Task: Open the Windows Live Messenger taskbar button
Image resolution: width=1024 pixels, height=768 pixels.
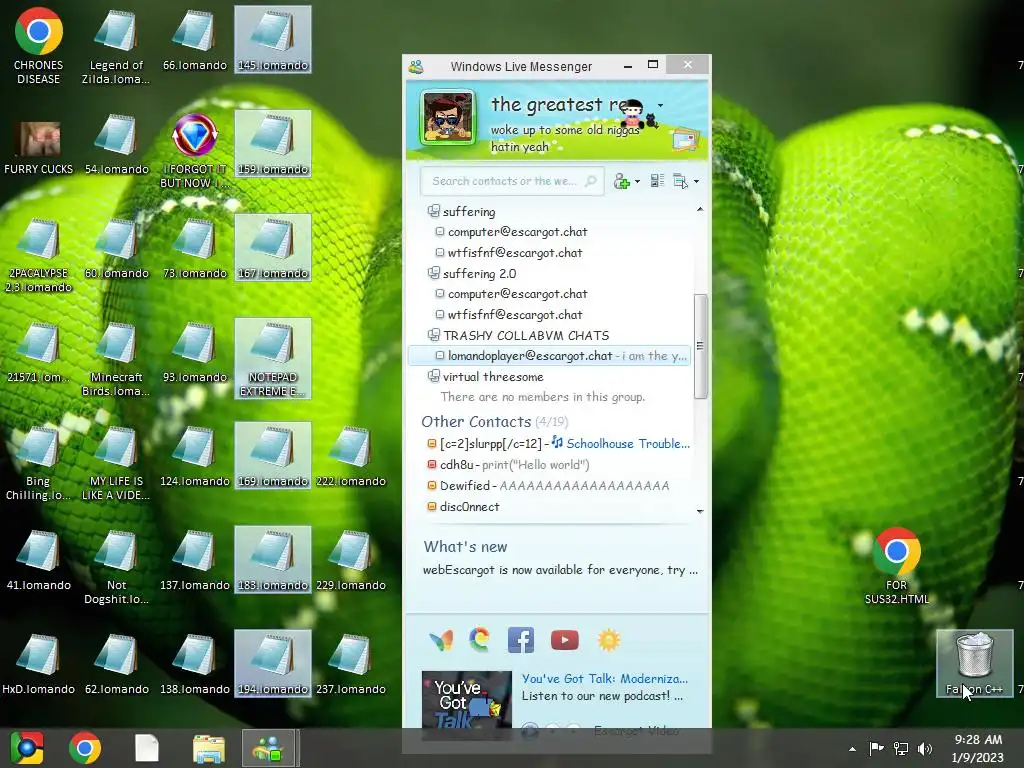Action: (268, 748)
